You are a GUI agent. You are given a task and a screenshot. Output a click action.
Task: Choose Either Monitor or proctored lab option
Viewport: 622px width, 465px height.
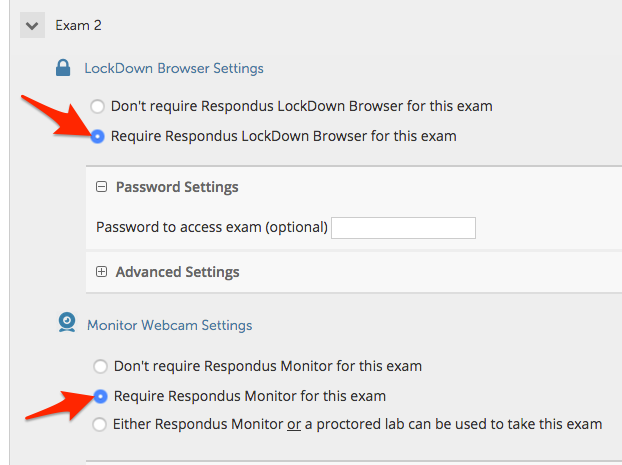[x=99, y=424]
